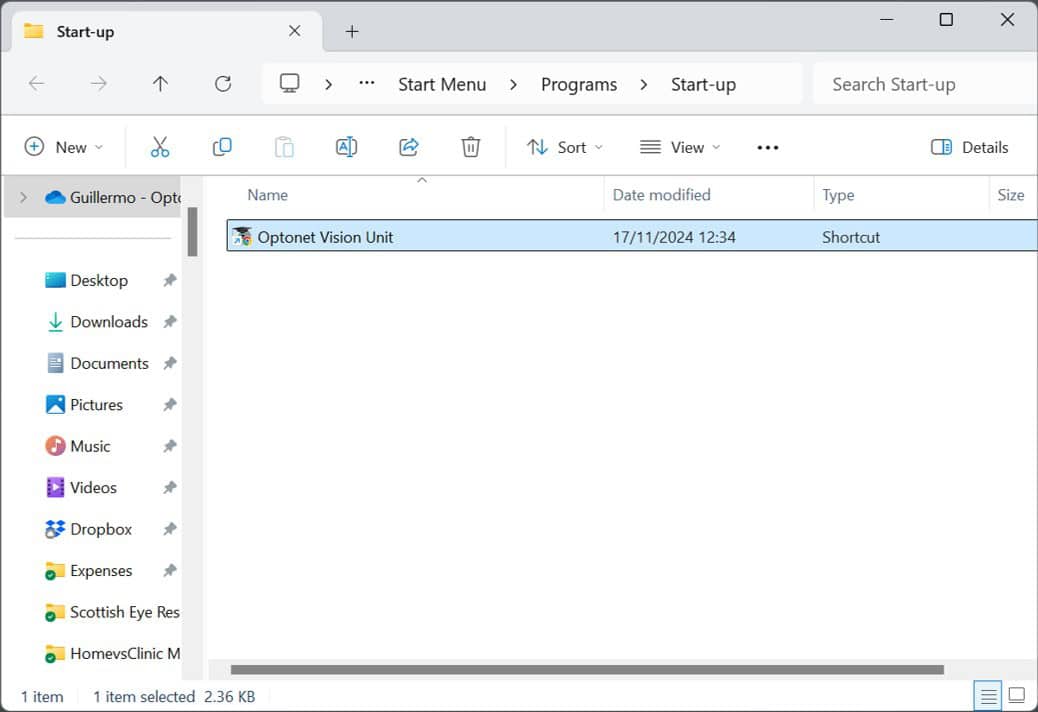This screenshot has width=1038, height=712.
Task: Click the Delete trash icon
Action: point(471,147)
